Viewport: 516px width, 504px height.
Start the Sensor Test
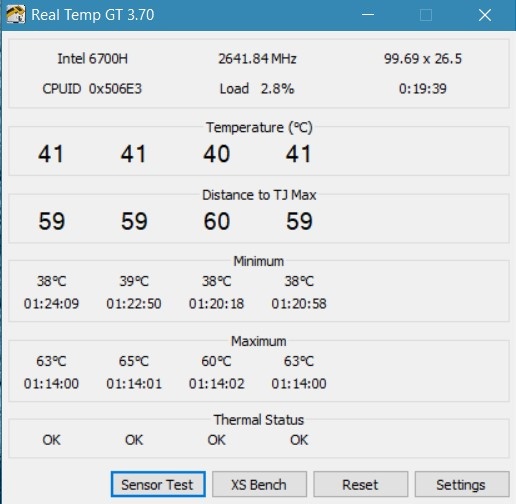coord(158,484)
